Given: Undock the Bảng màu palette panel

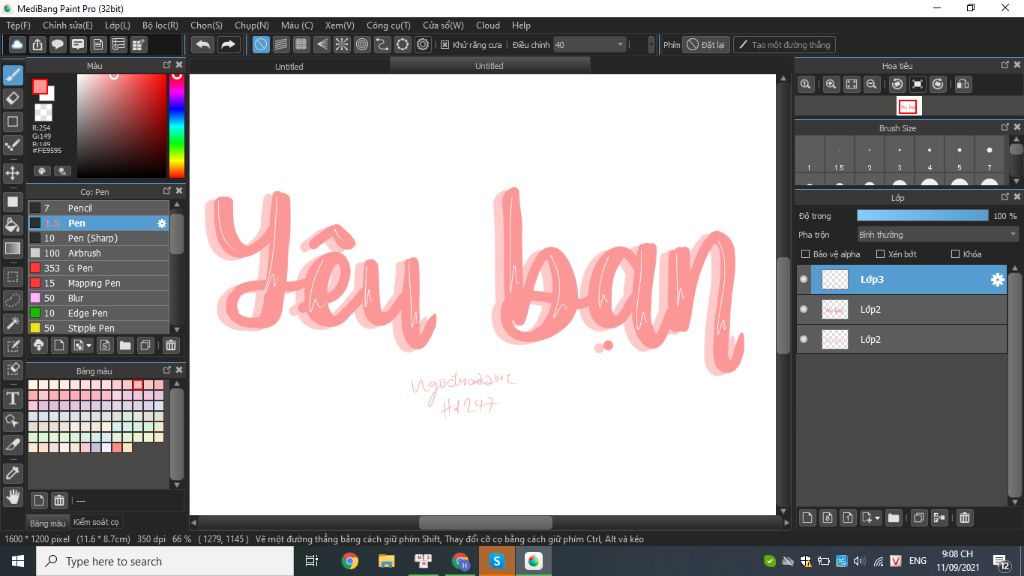Looking at the screenshot, I should click(x=167, y=370).
